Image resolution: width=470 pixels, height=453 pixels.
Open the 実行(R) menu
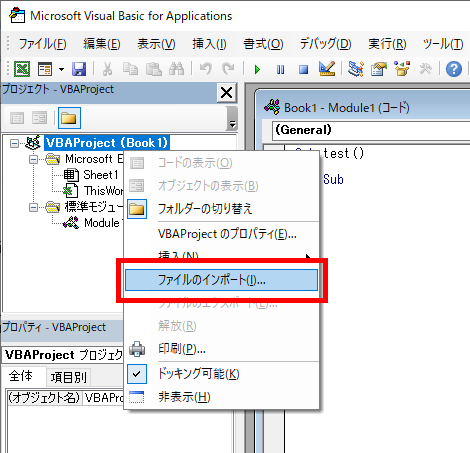click(387, 44)
